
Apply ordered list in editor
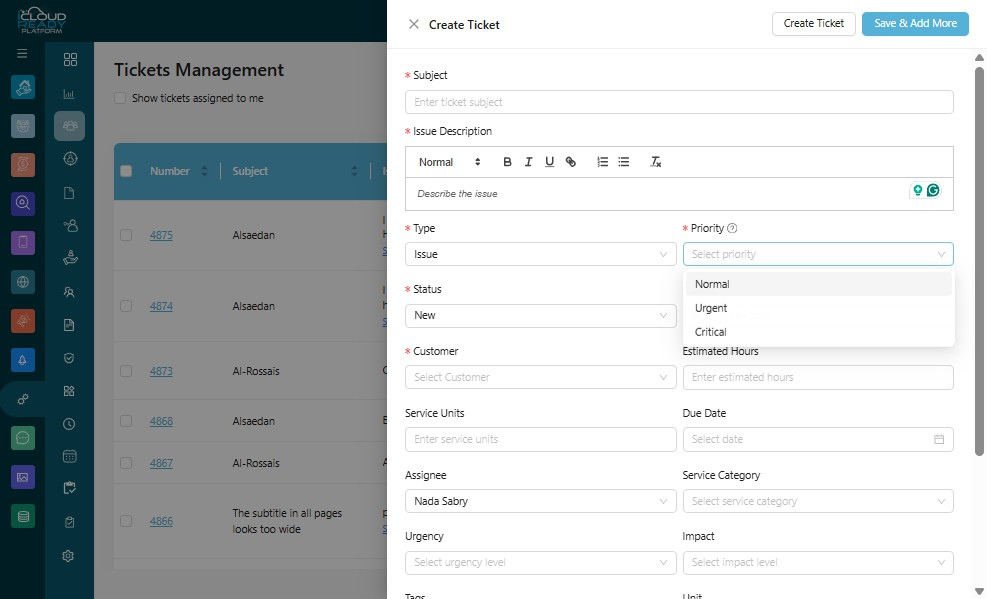pyautogui.click(x=602, y=162)
